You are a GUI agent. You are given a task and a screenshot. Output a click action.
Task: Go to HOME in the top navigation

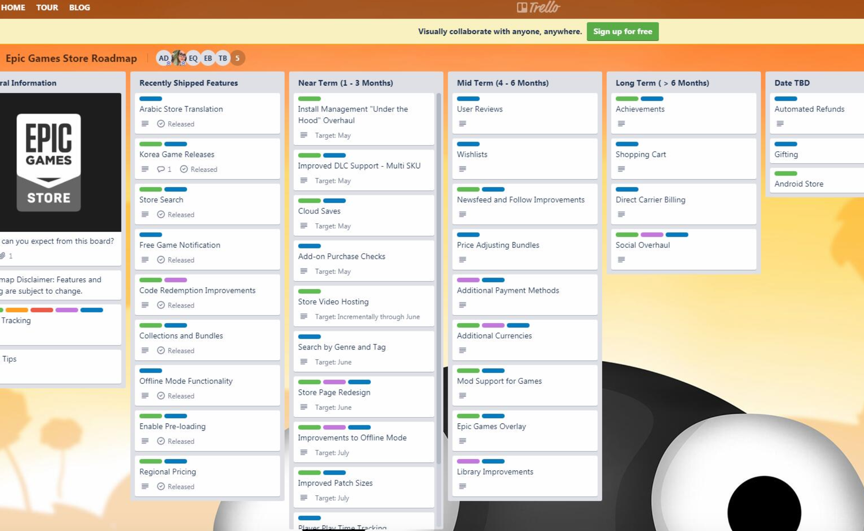[x=13, y=8]
